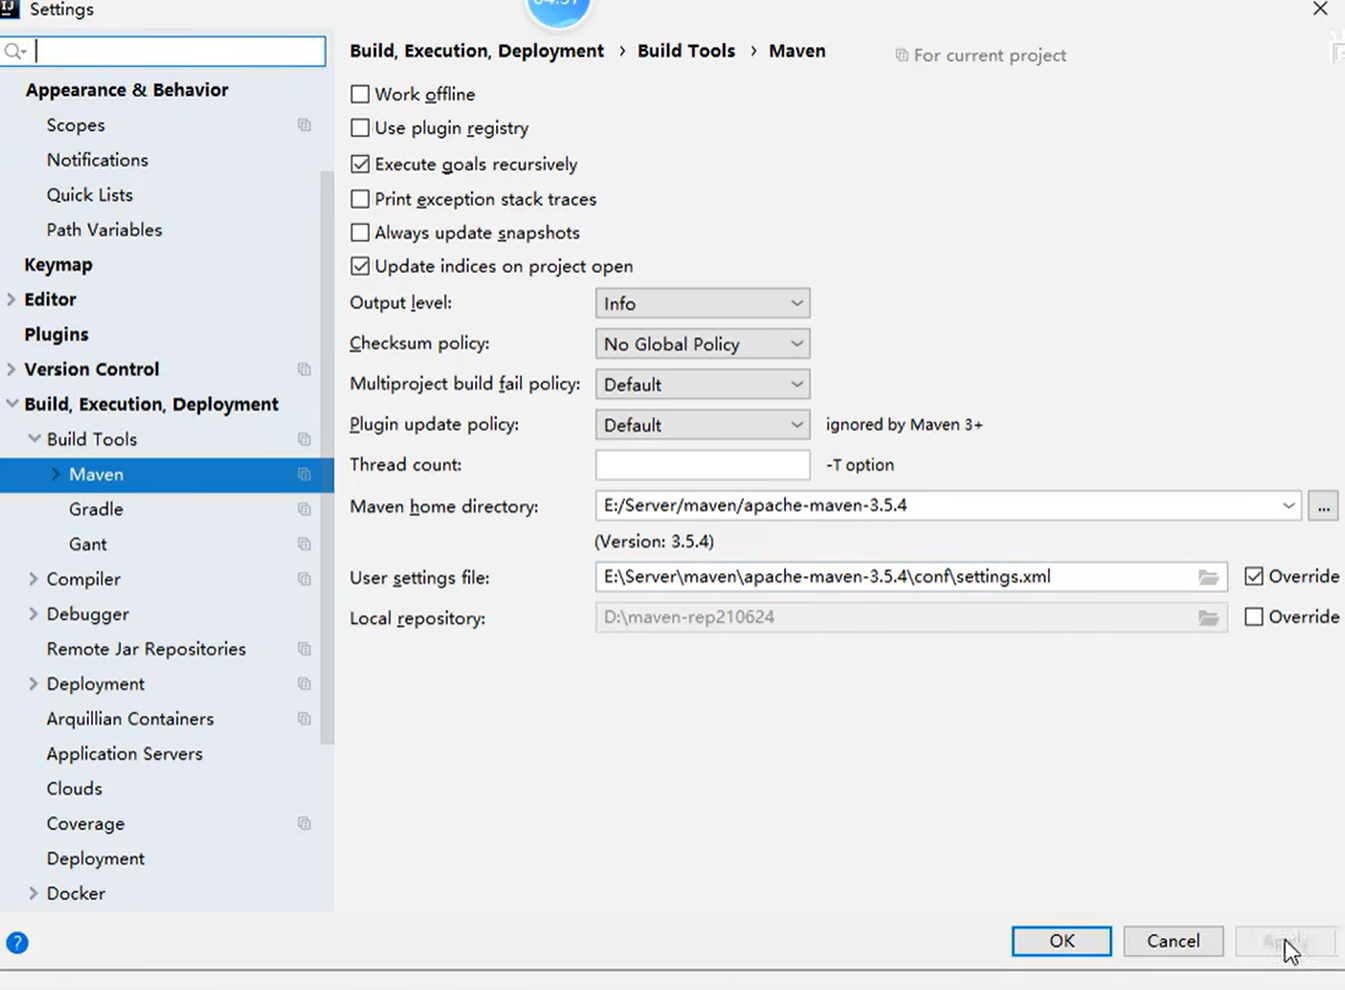Image resolution: width=1345 pixels, height=990 pixels.
Task: Select Clouds settings item
Action: [74, 789]
